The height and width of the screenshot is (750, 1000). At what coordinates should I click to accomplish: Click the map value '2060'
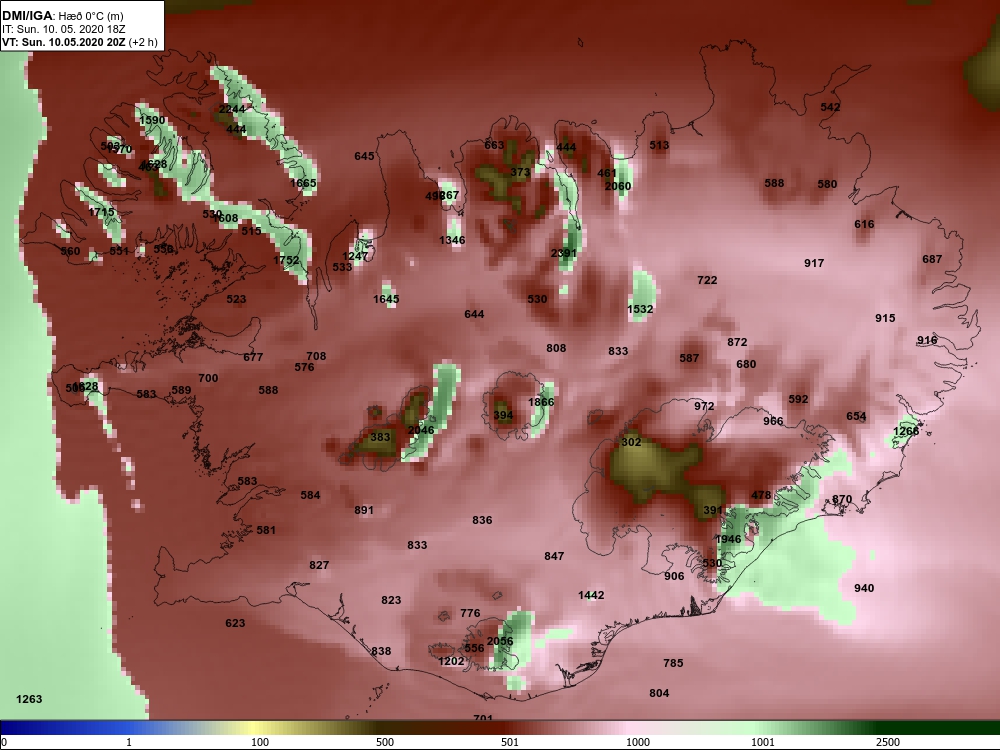618,186
